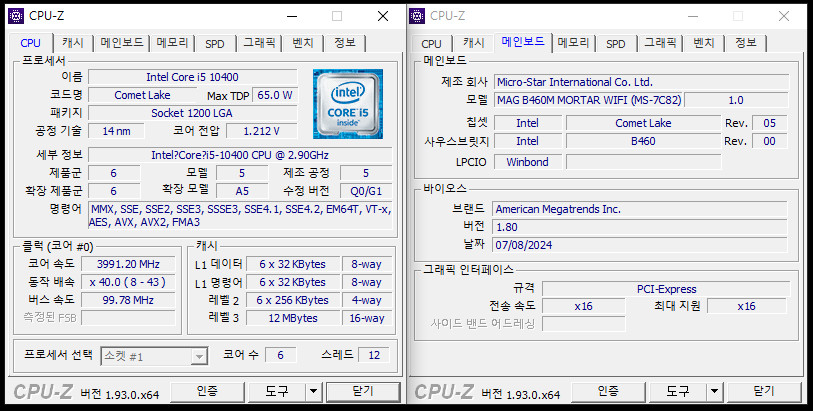Viewport: 813px width, 411px height.
Task: Click the Intel Core i5 10400 name field
Action: tap(192, 77)
